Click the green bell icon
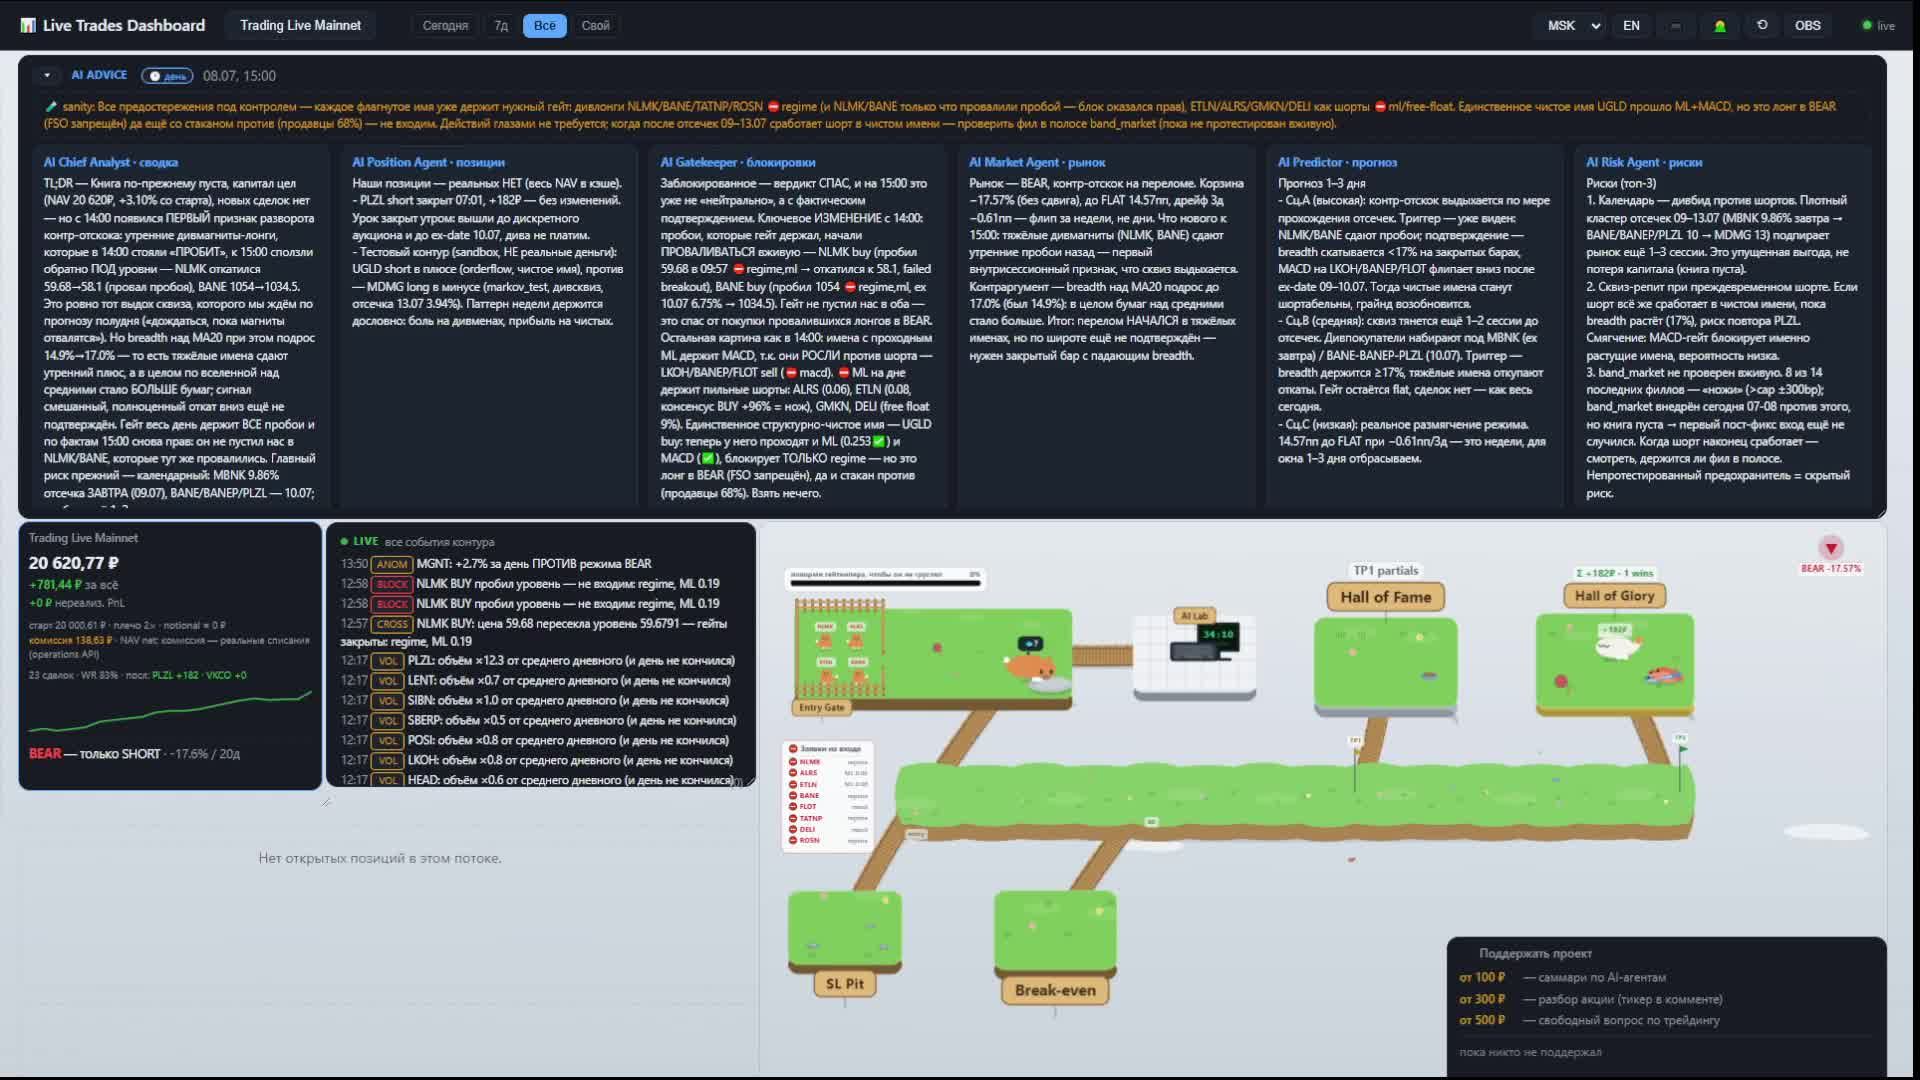The height and width of the screenshot is (1080, 1920). [1719, 25]
